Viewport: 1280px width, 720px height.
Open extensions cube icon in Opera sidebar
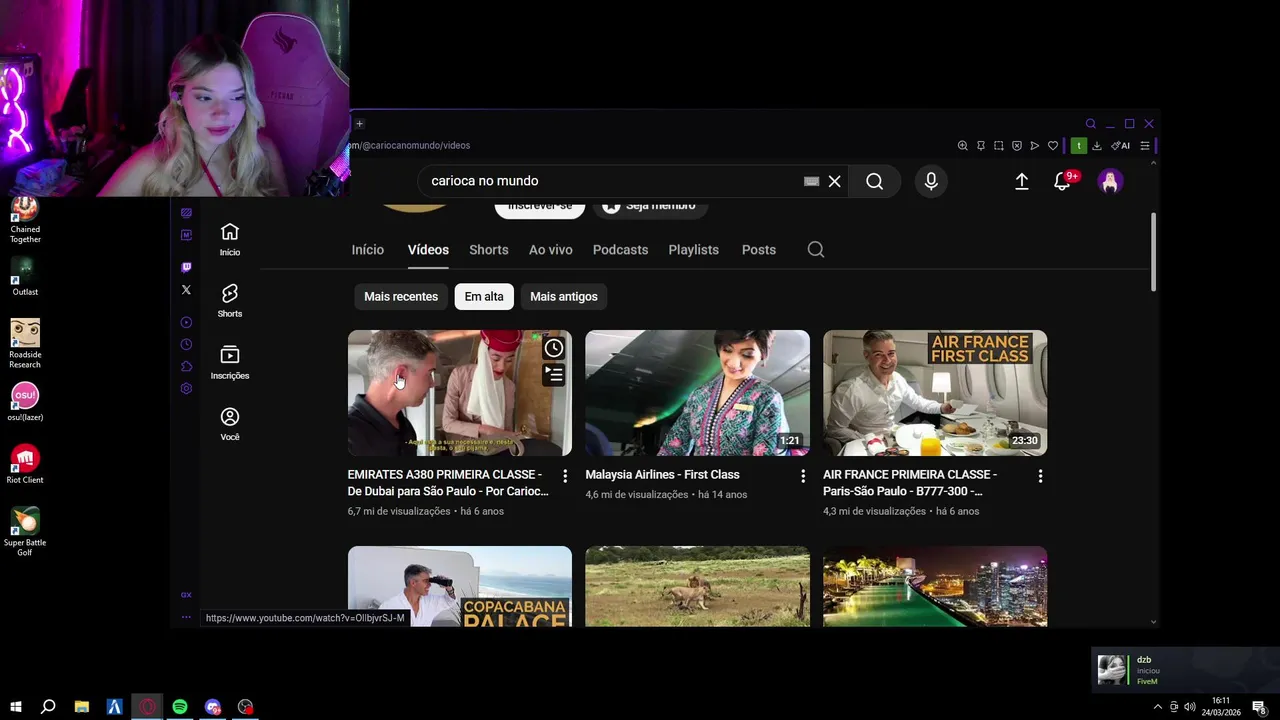186,366
